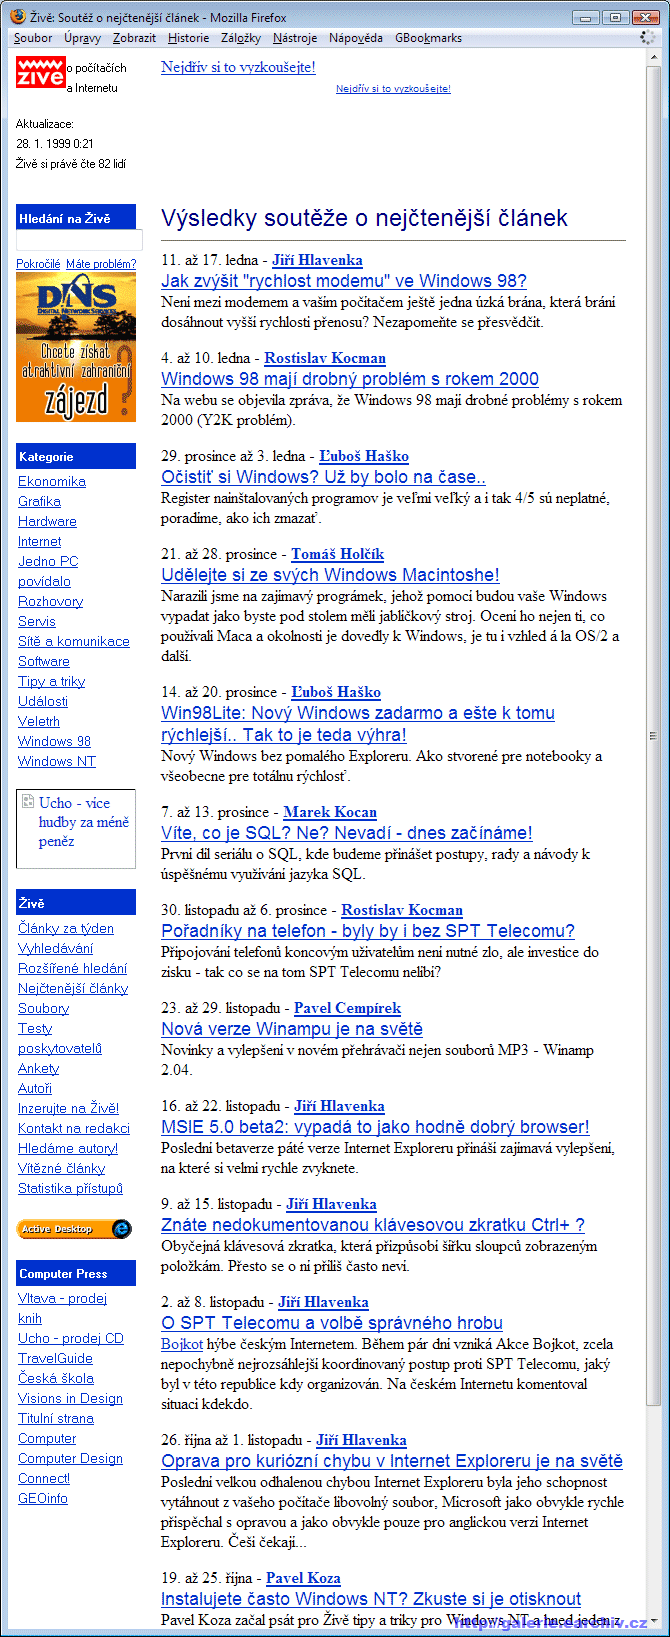This screenshot has height=1637, width=670.
Task: Click the Firefox icon in title bar
Action: click(x=17, y=17)
